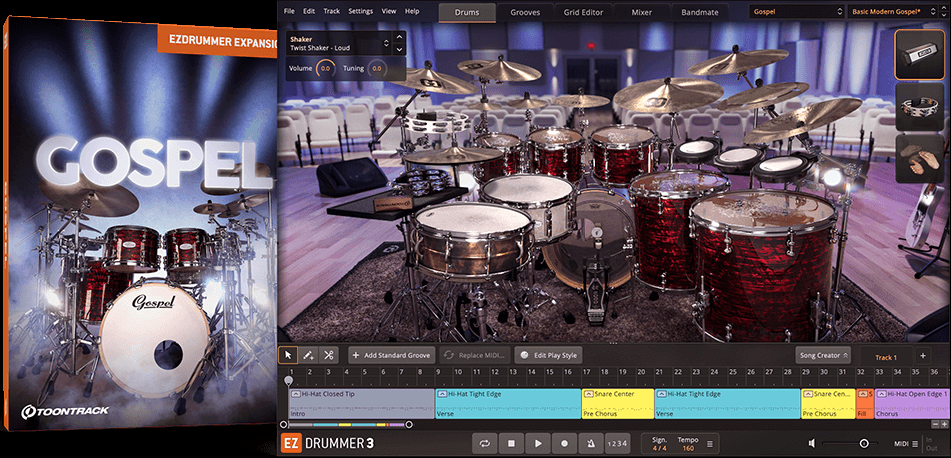Select the second Pre Chorus block
Screen dimensions: 951x458
tap(828, 403)
